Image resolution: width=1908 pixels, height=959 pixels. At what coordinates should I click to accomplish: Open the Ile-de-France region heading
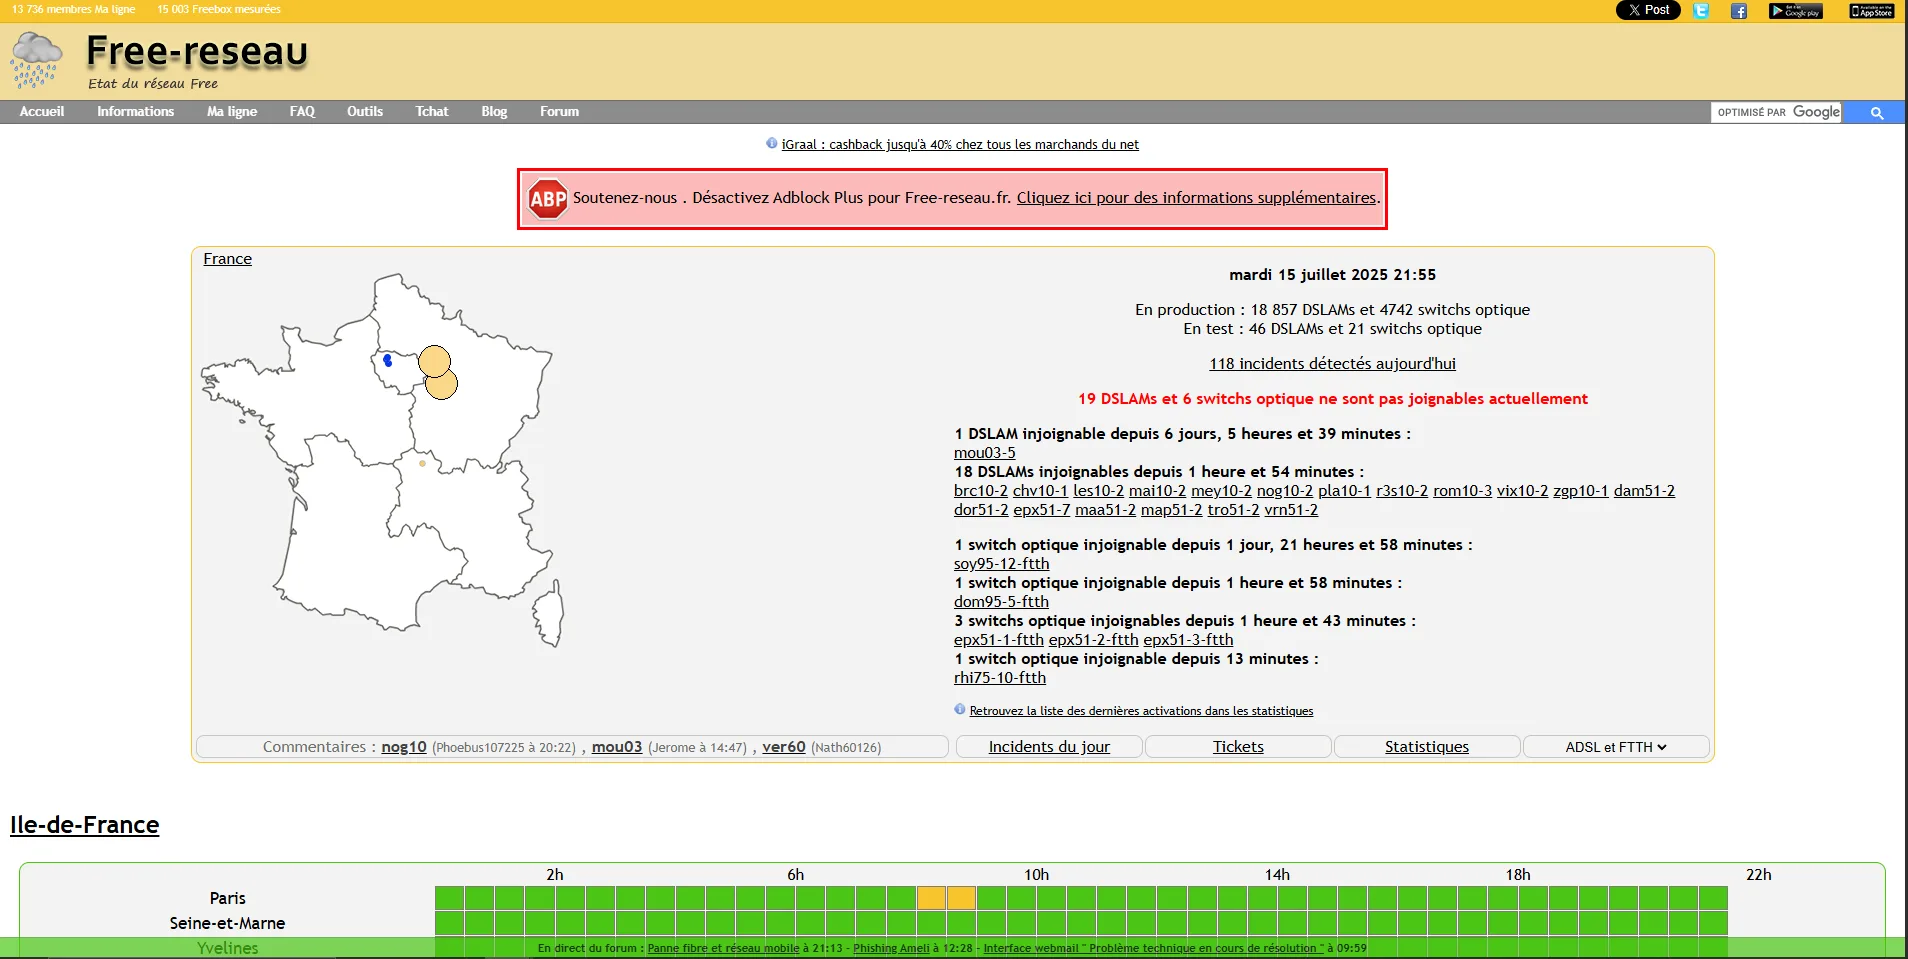pos(85,825)
